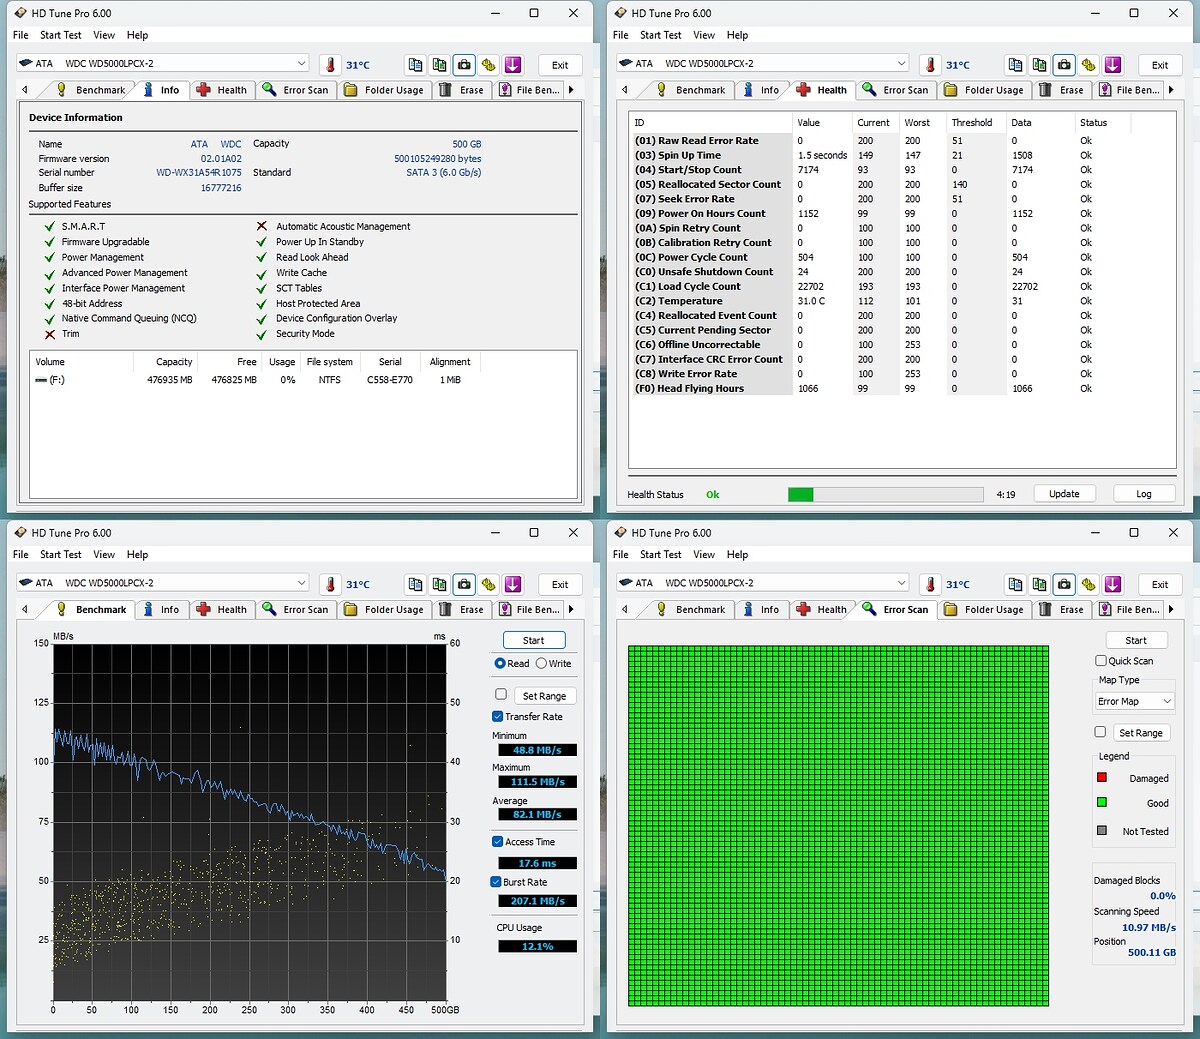Screen dimensions: 1200x1039
Task: Click the purple down-arrow icon in the Info window
Action: pos(513,64)
